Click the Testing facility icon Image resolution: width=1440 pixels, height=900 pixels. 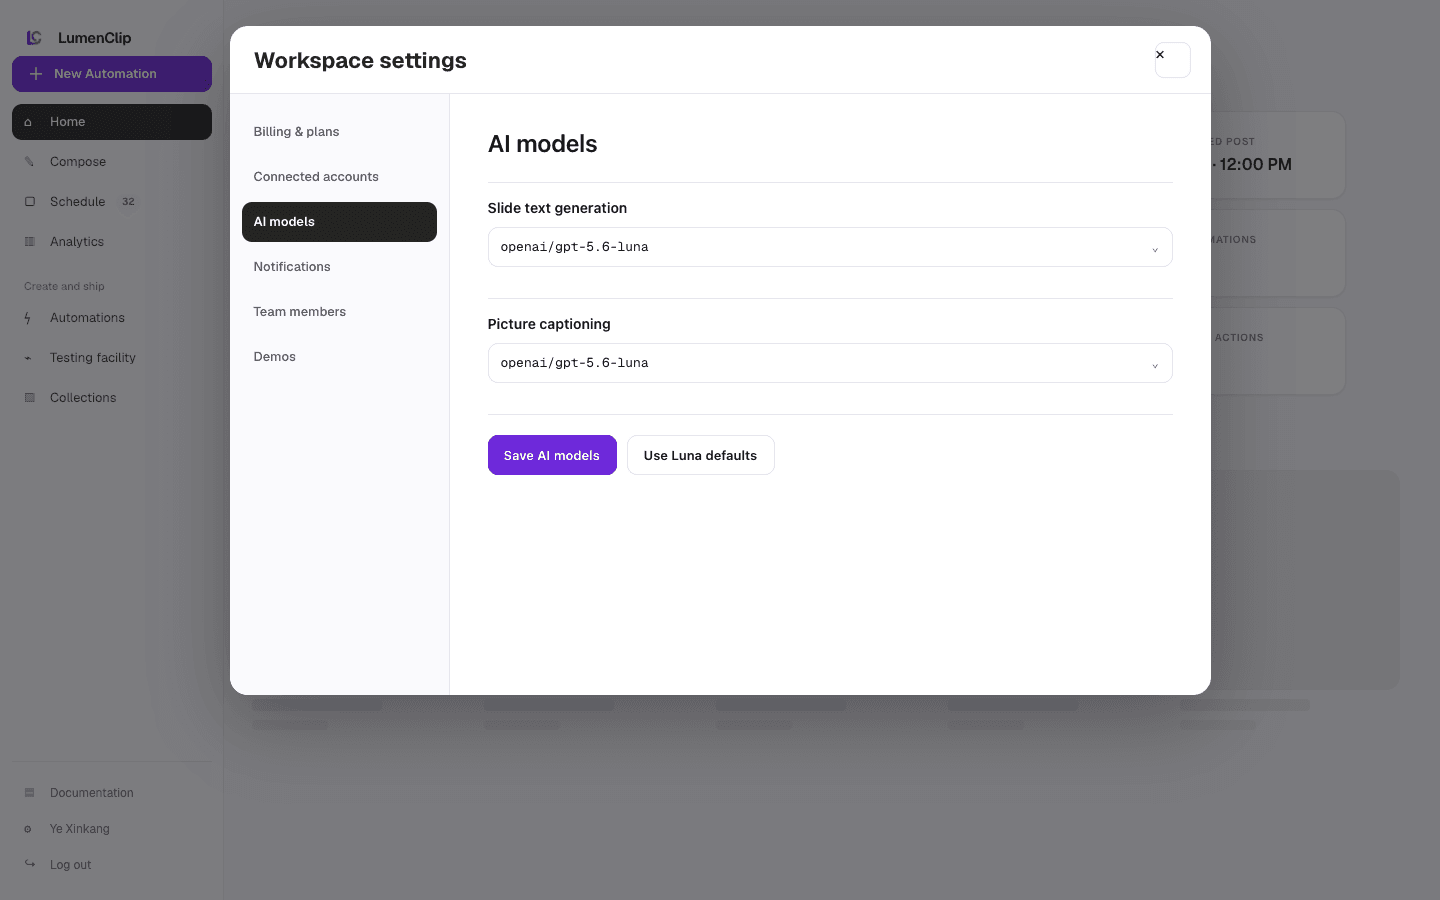pos(28,358)
